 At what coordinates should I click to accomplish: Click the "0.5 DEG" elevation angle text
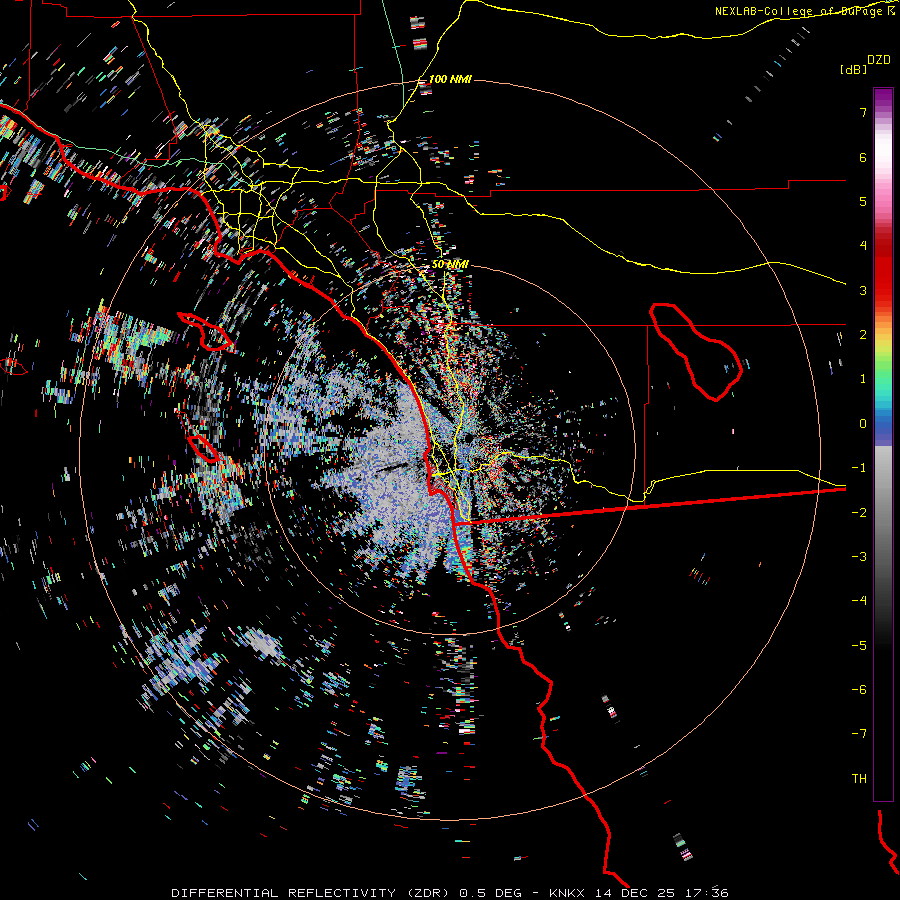click(x=490, y=893)
